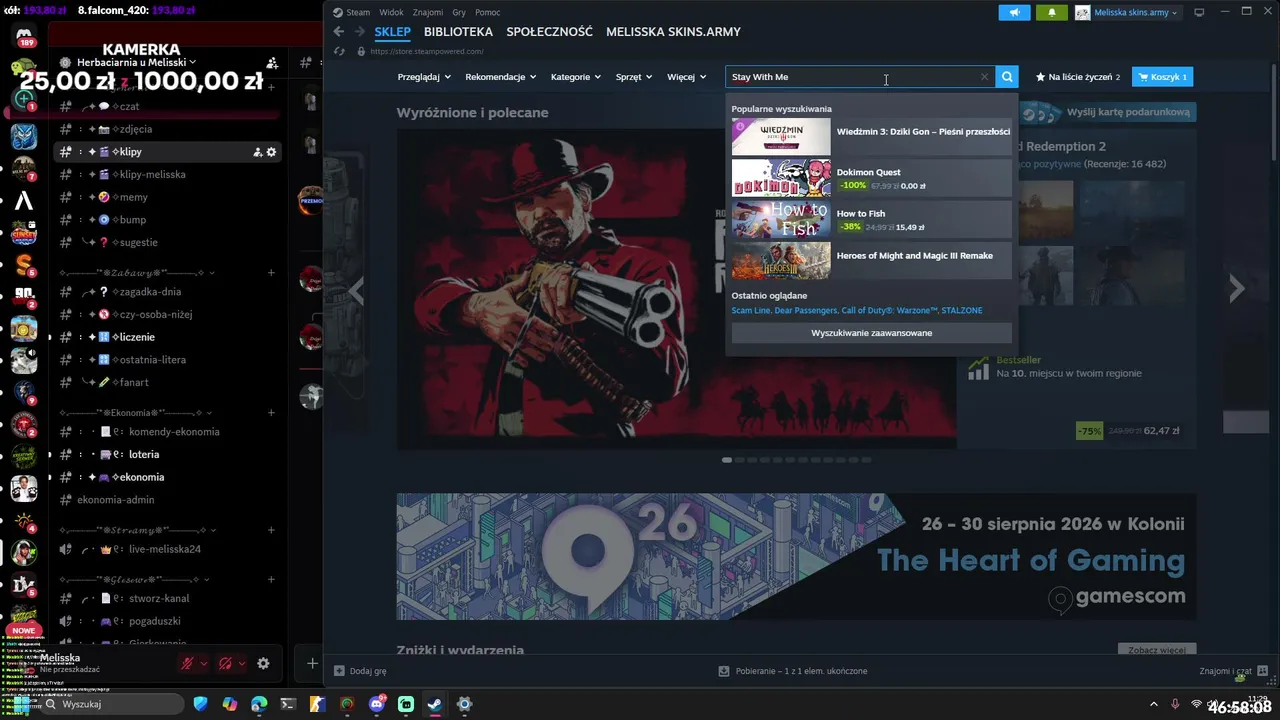This screenshot has height=720, width=1280.
Task: Open Na liście życzeń wishlist
Action: tap(1078, 77)
